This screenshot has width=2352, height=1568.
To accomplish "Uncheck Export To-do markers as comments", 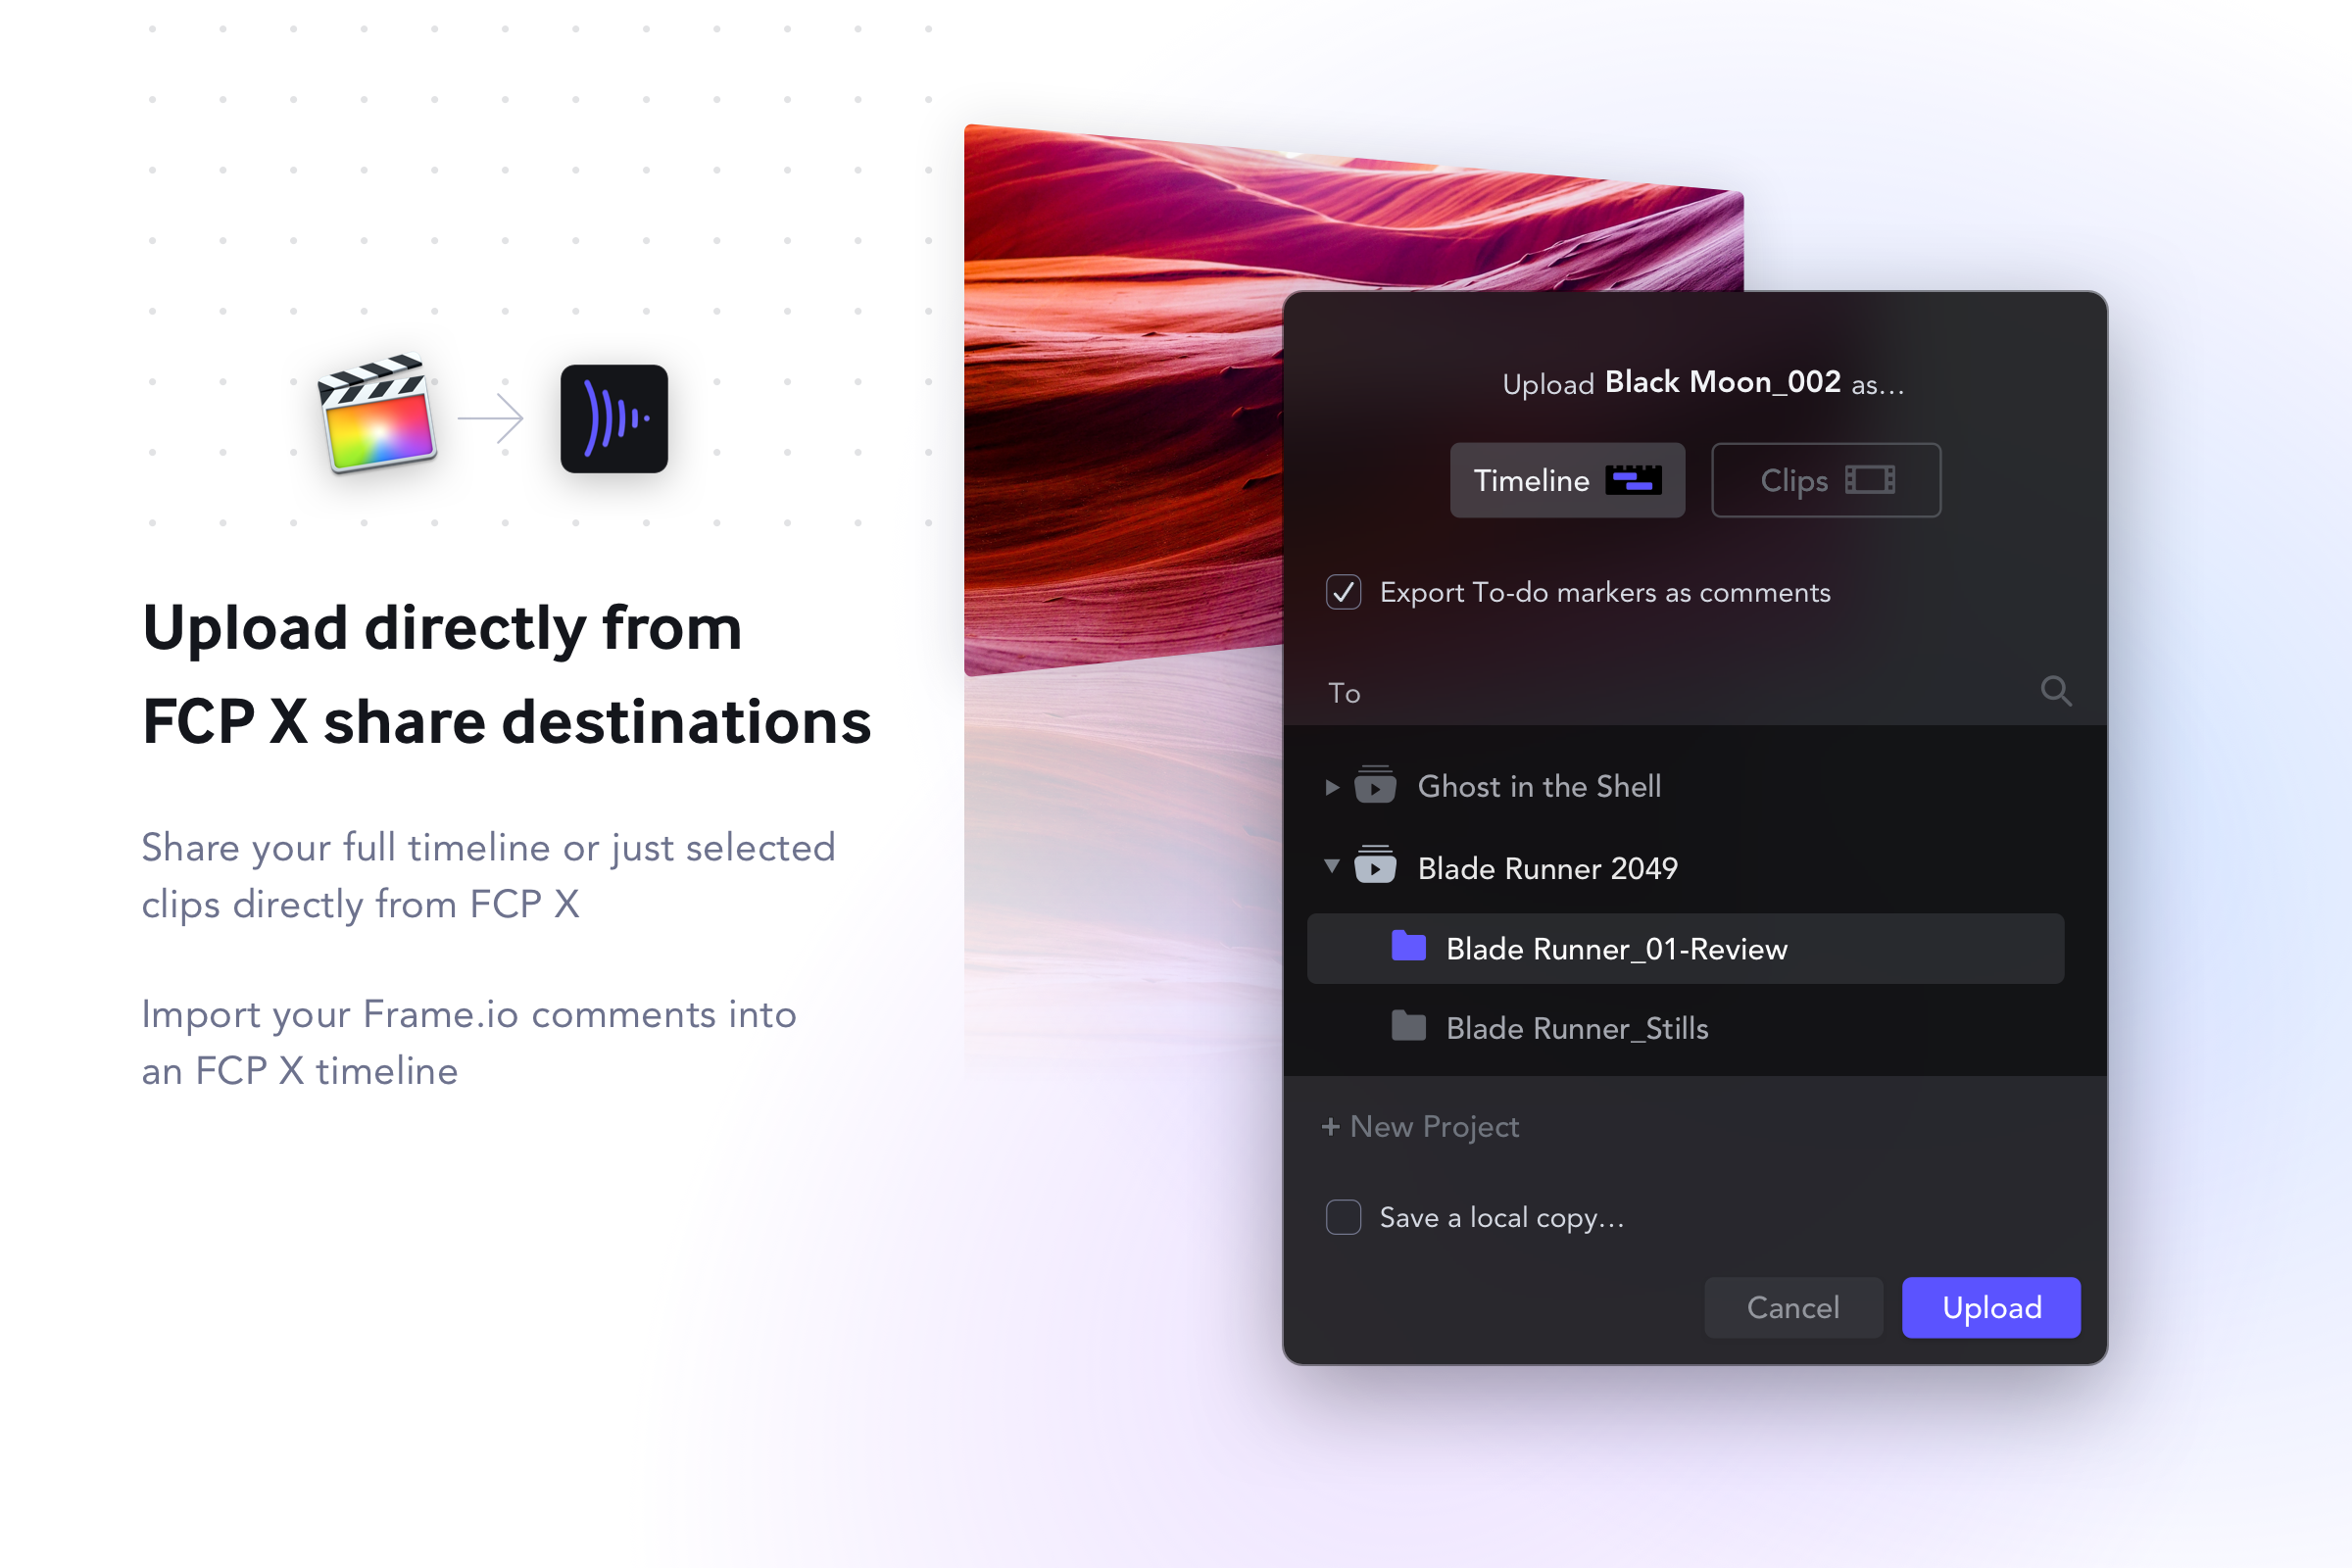I will click(x=1343, y=592).
